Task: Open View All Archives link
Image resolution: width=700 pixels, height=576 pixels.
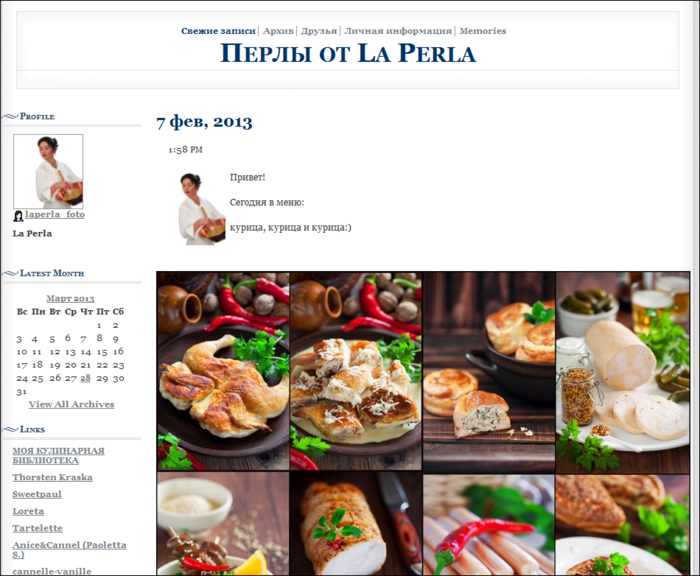Action: 71,404
